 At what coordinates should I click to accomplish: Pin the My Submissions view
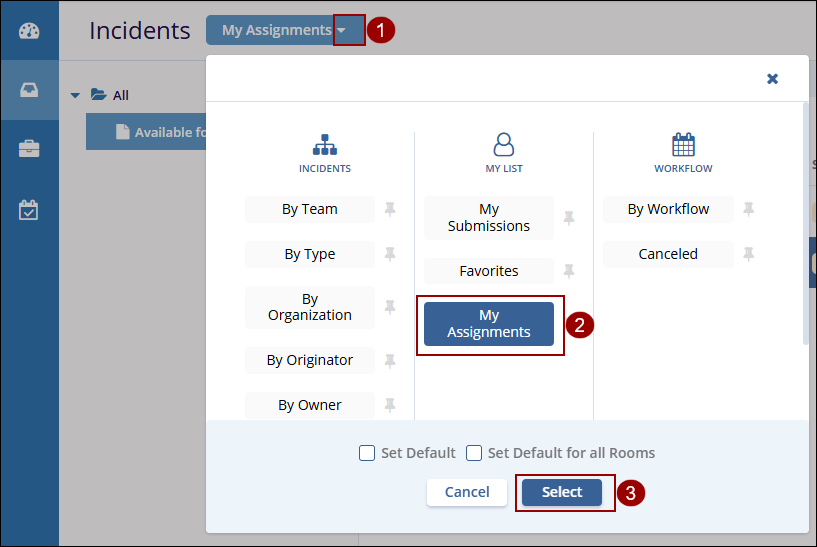pos(569,218)
